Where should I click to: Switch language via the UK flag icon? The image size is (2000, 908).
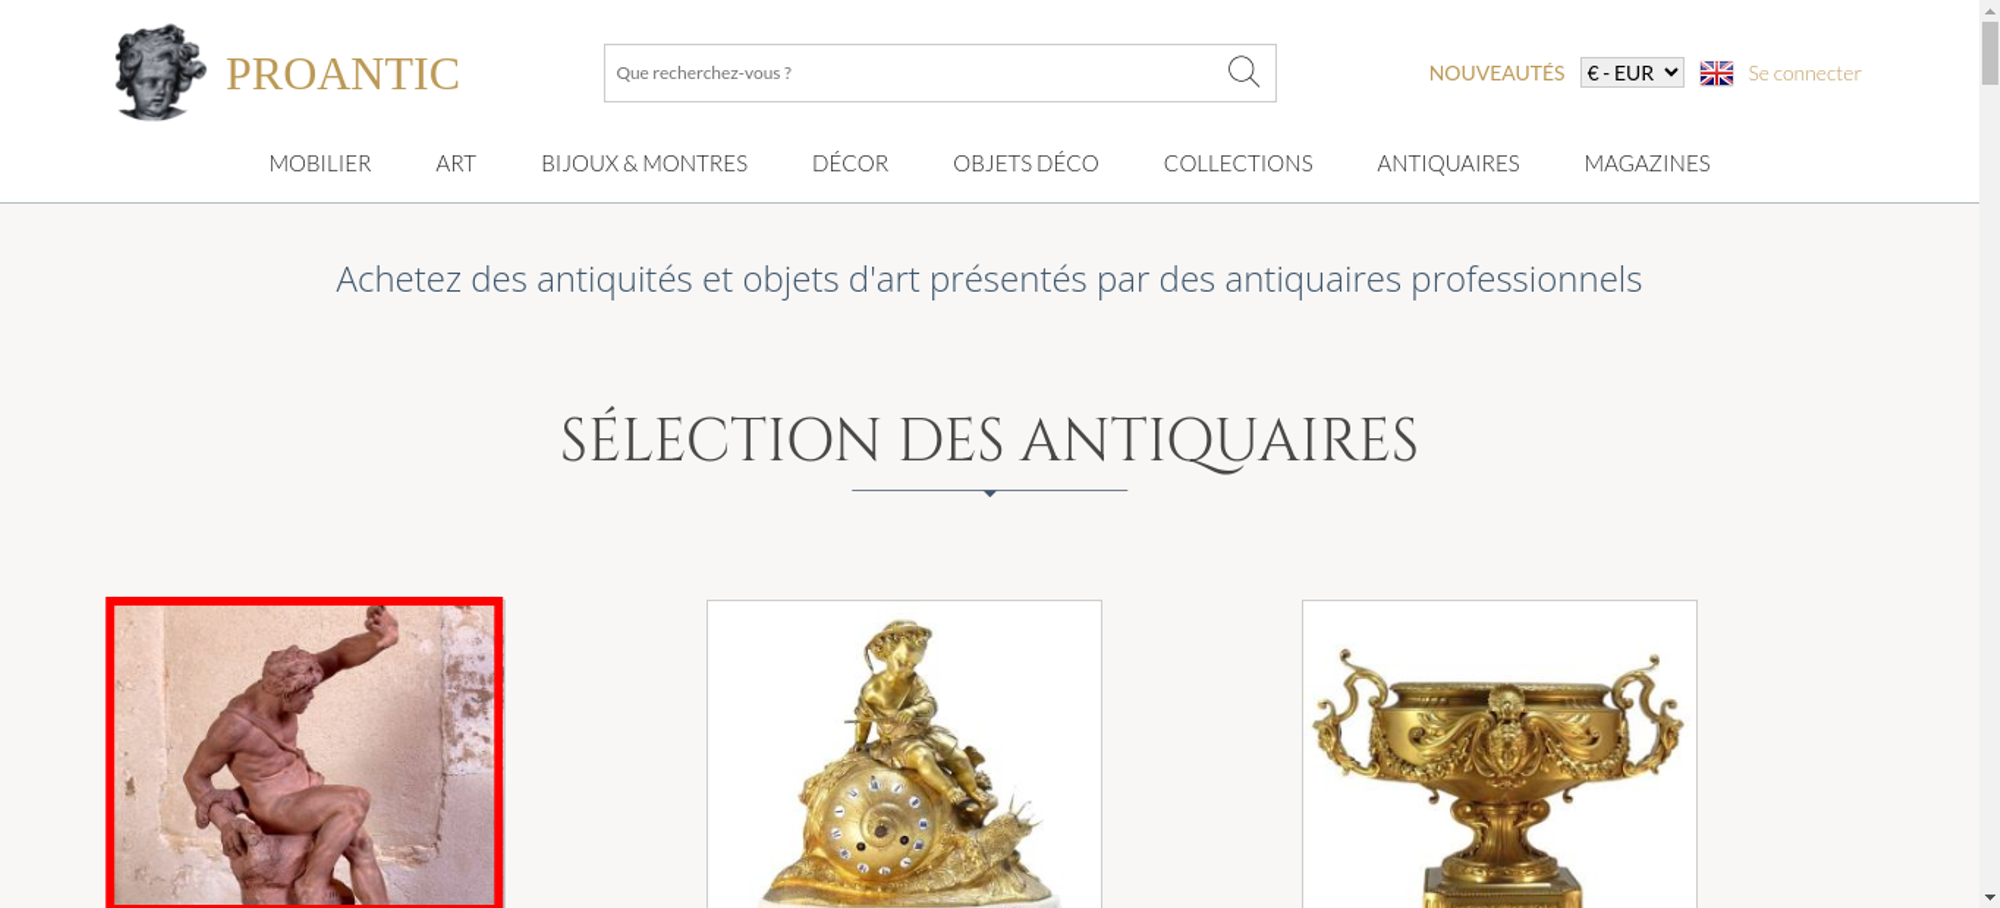(x=1716, y=73)
